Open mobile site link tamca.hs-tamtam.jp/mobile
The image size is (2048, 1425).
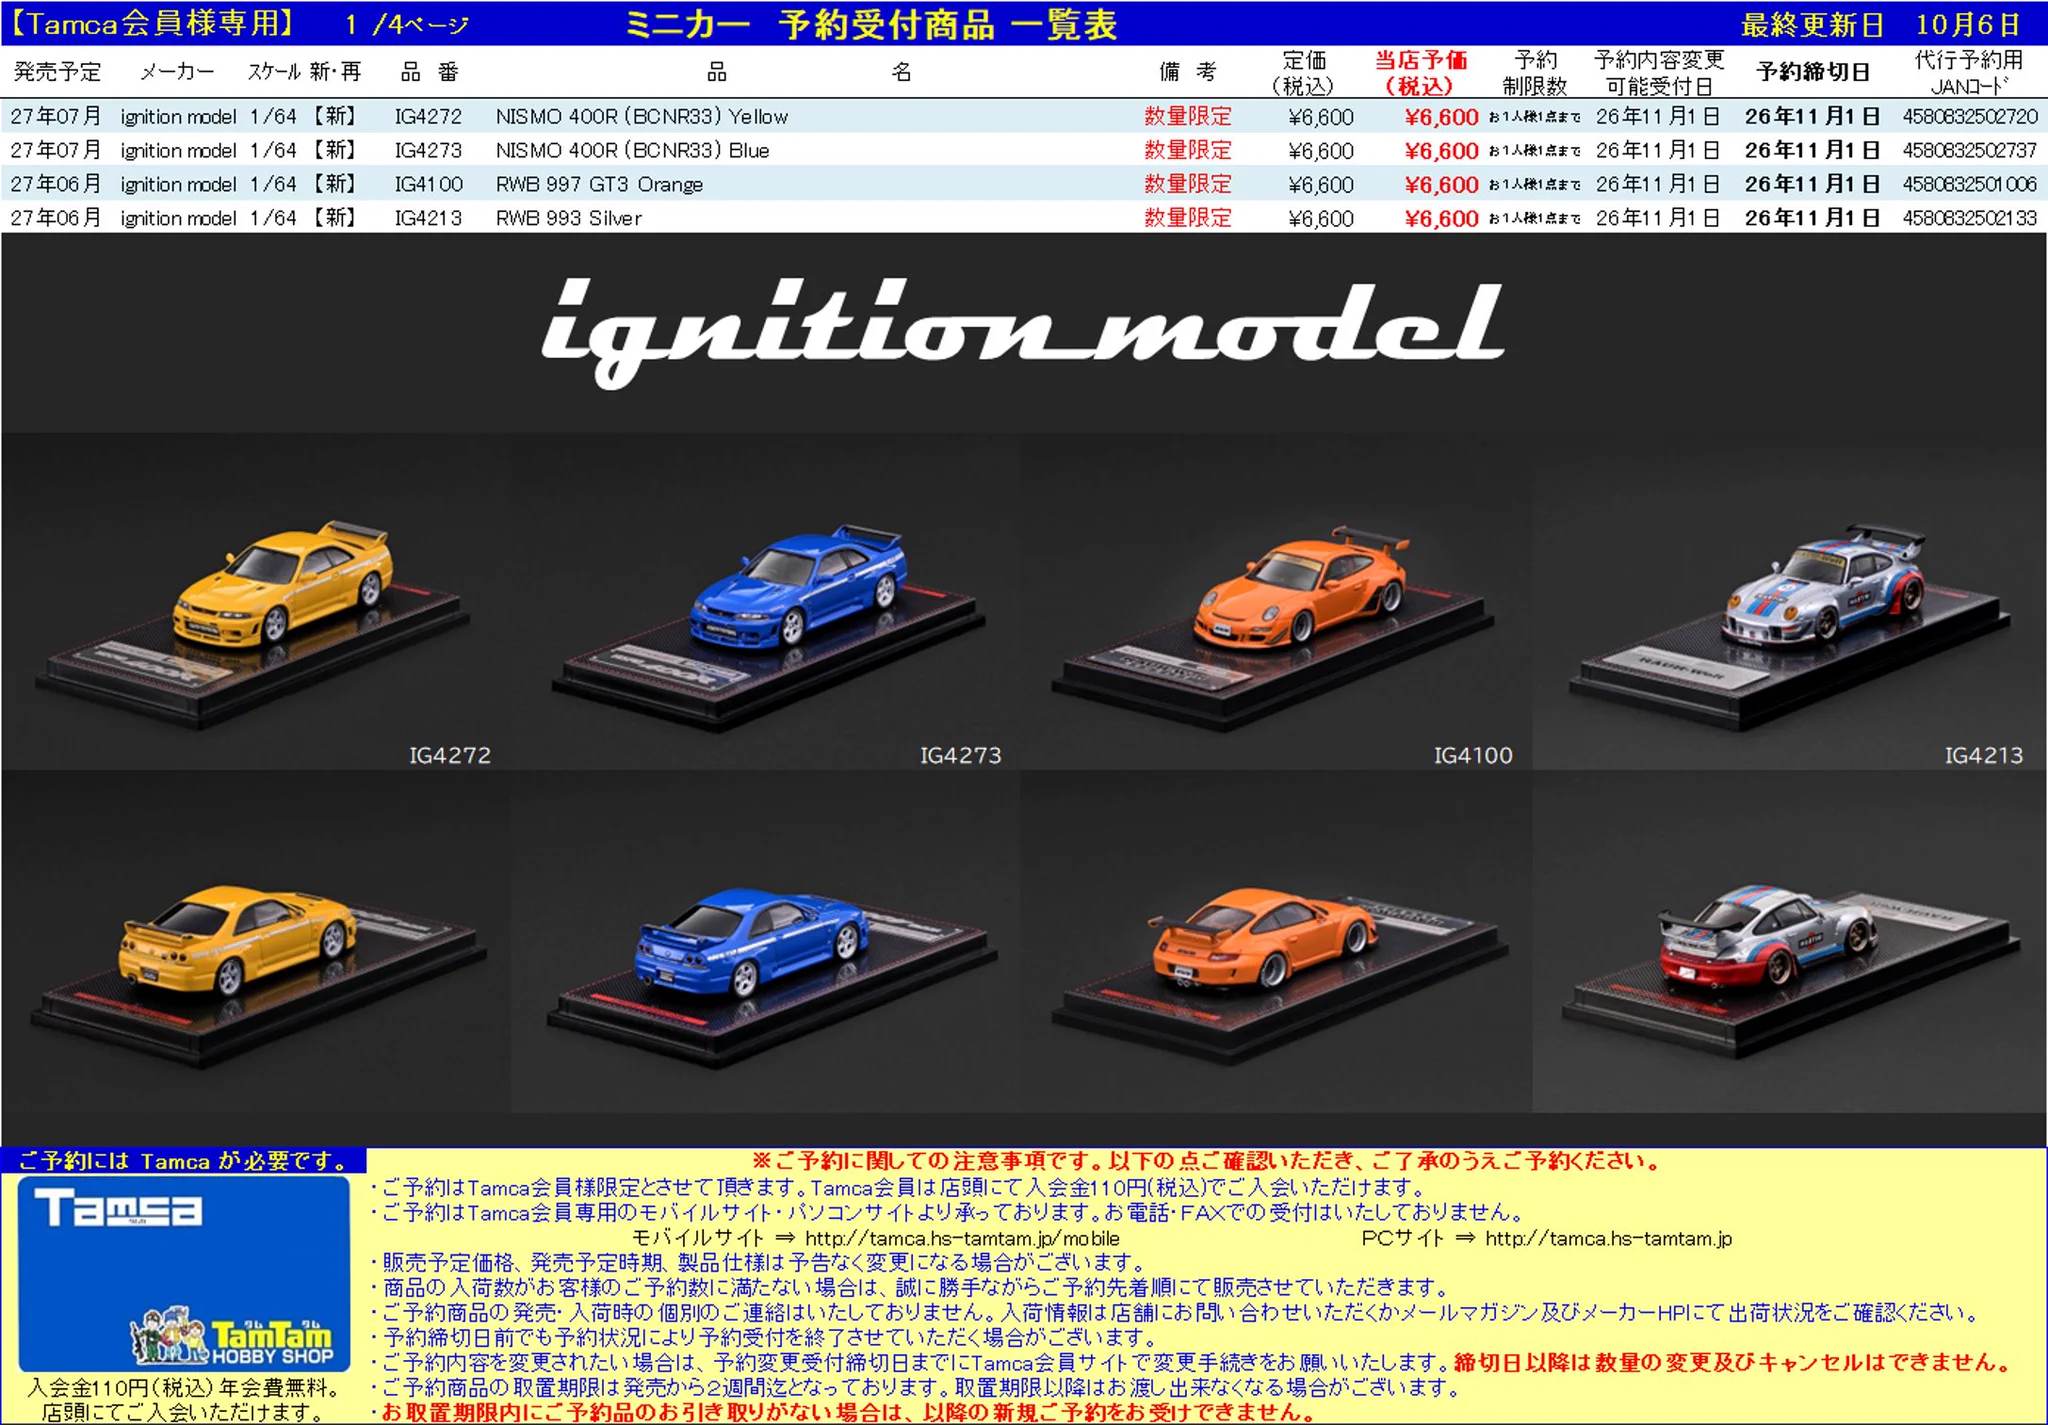tap(962, 1239)
